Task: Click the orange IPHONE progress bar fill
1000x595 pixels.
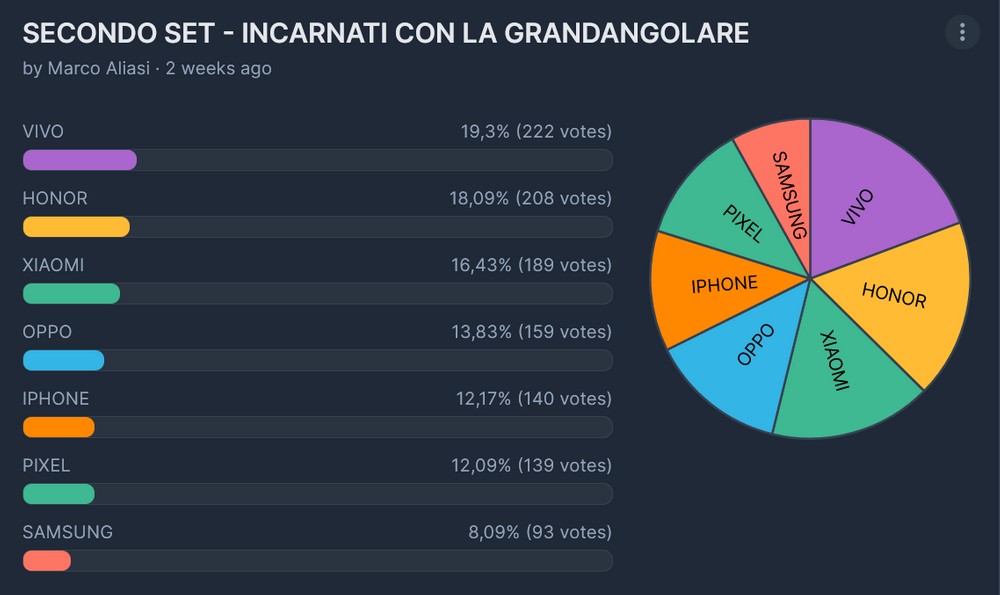Action: pos(58,427)
